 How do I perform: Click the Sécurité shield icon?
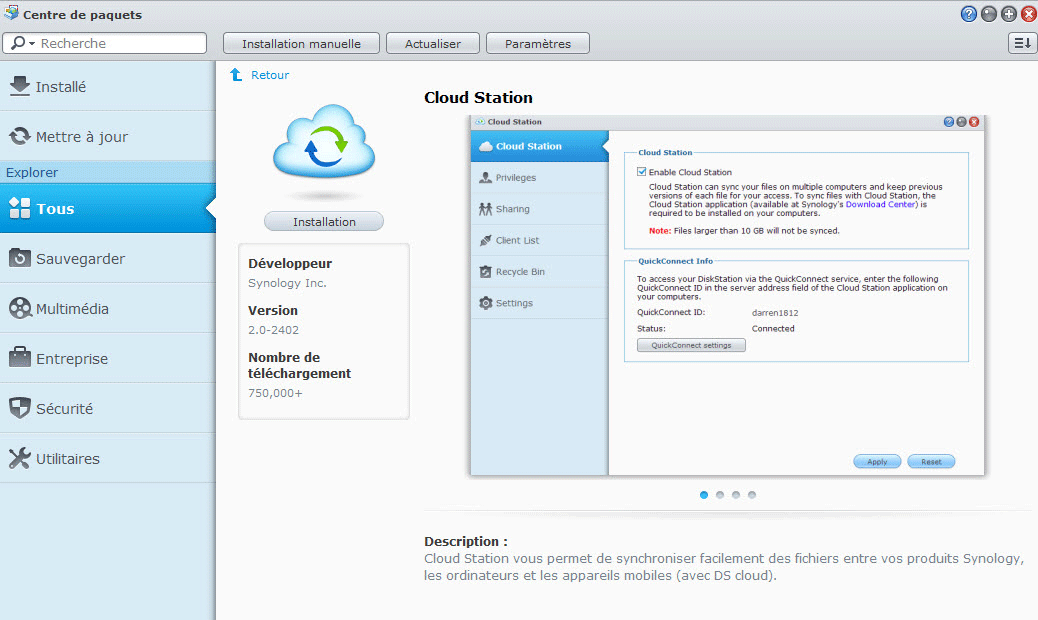(x=20, y=408)
